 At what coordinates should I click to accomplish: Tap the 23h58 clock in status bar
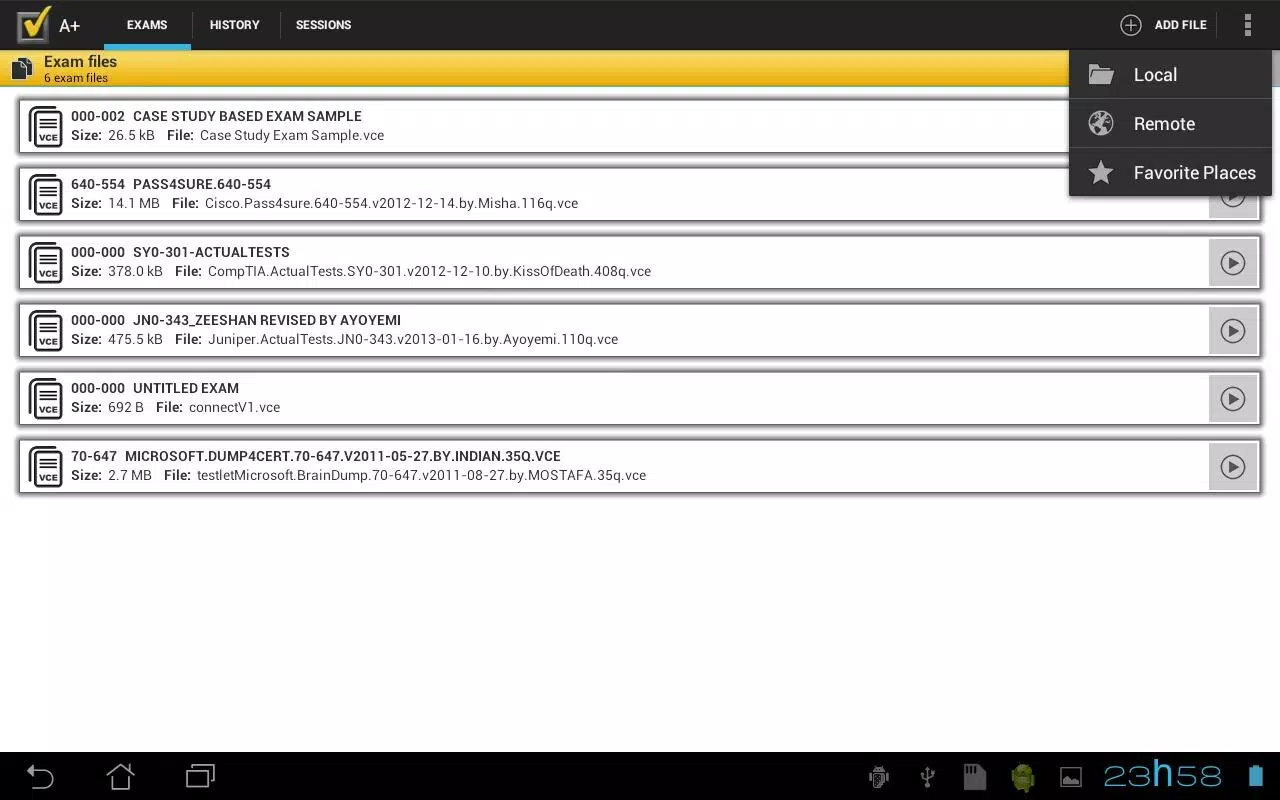[x=1163, y=775]
